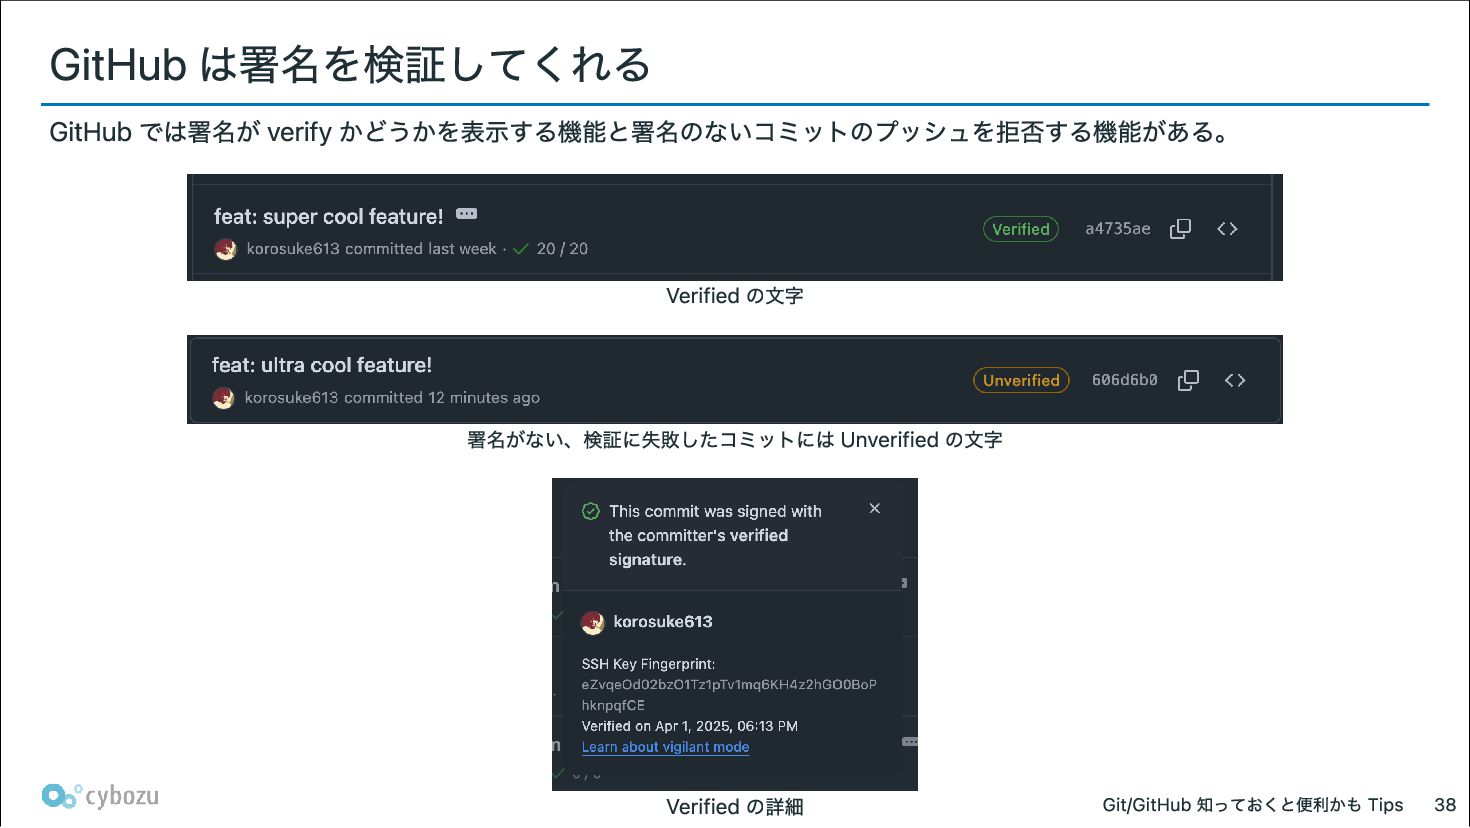Click footer 'Git/GitHub 知っておくと便利かも Tips'
This screenshot has height=828, width=1470.
pyautogui.click(x=1253, y=805)
